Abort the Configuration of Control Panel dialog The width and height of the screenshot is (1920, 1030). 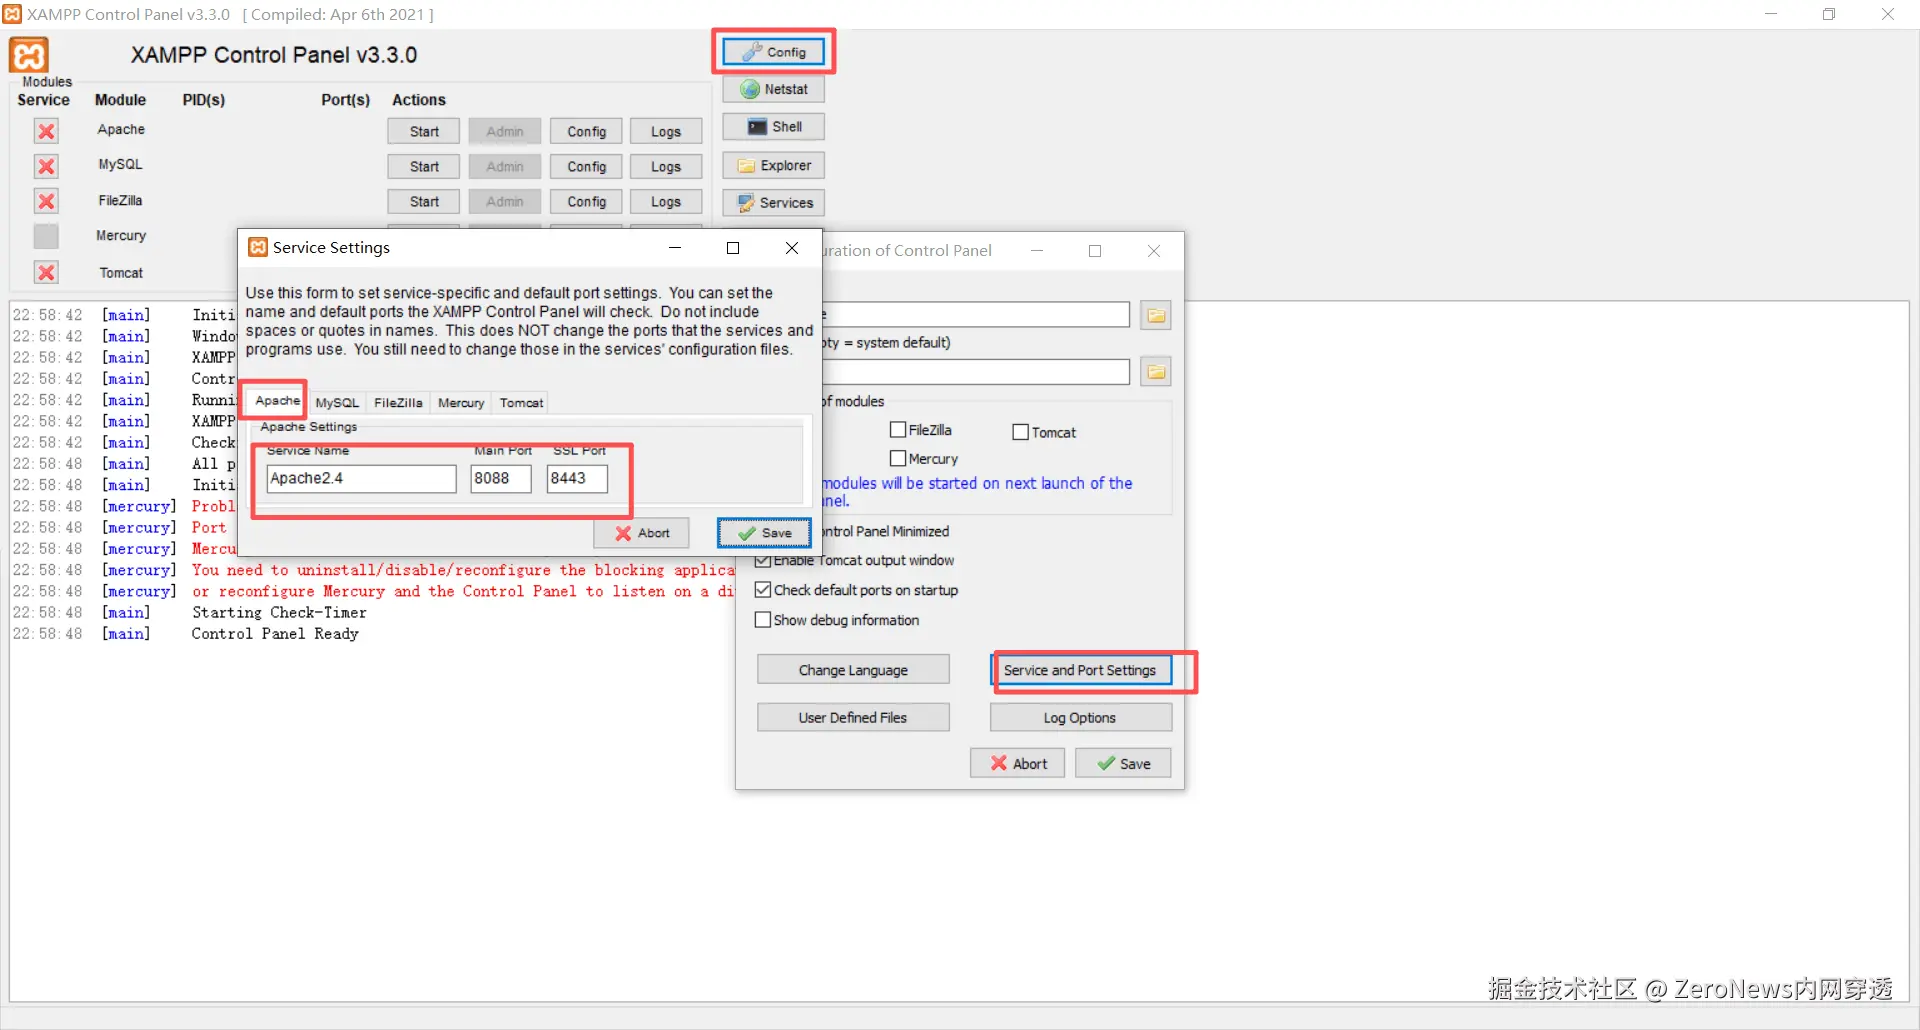point(1018,764)
